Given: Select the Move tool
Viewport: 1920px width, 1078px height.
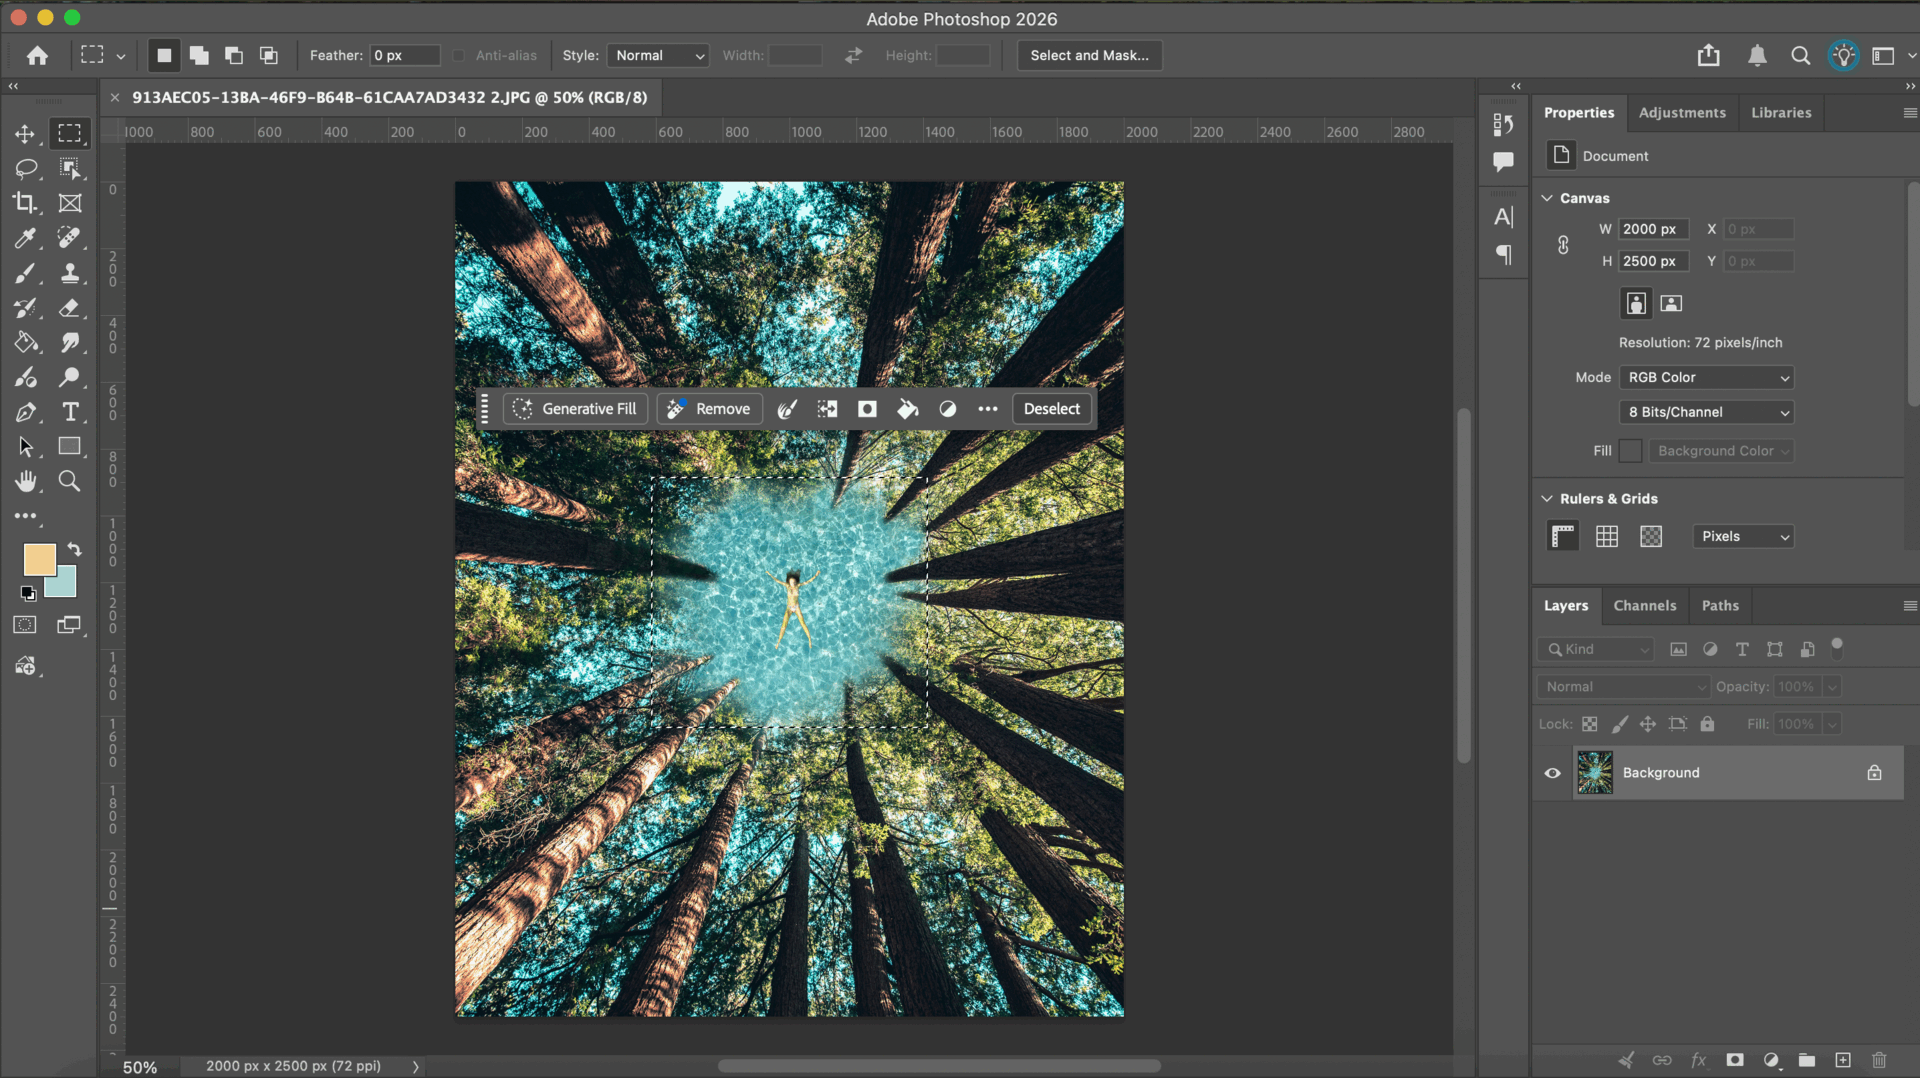Looking at the screenshot, I should [x=25, y=133].
